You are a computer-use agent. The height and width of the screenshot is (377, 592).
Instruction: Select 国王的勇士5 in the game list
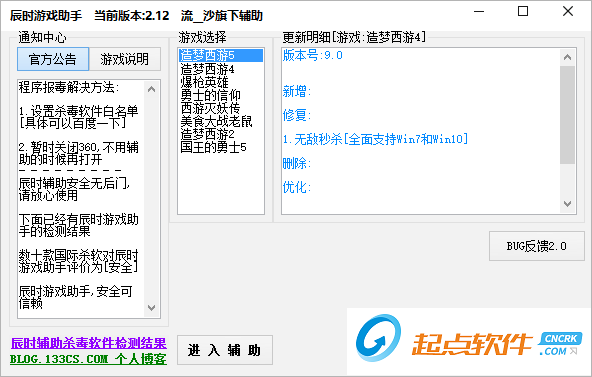coord(221,147)
